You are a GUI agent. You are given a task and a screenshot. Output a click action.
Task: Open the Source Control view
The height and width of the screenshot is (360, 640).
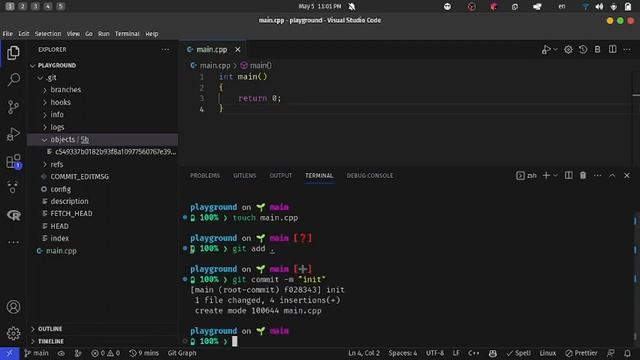[13, 107]
